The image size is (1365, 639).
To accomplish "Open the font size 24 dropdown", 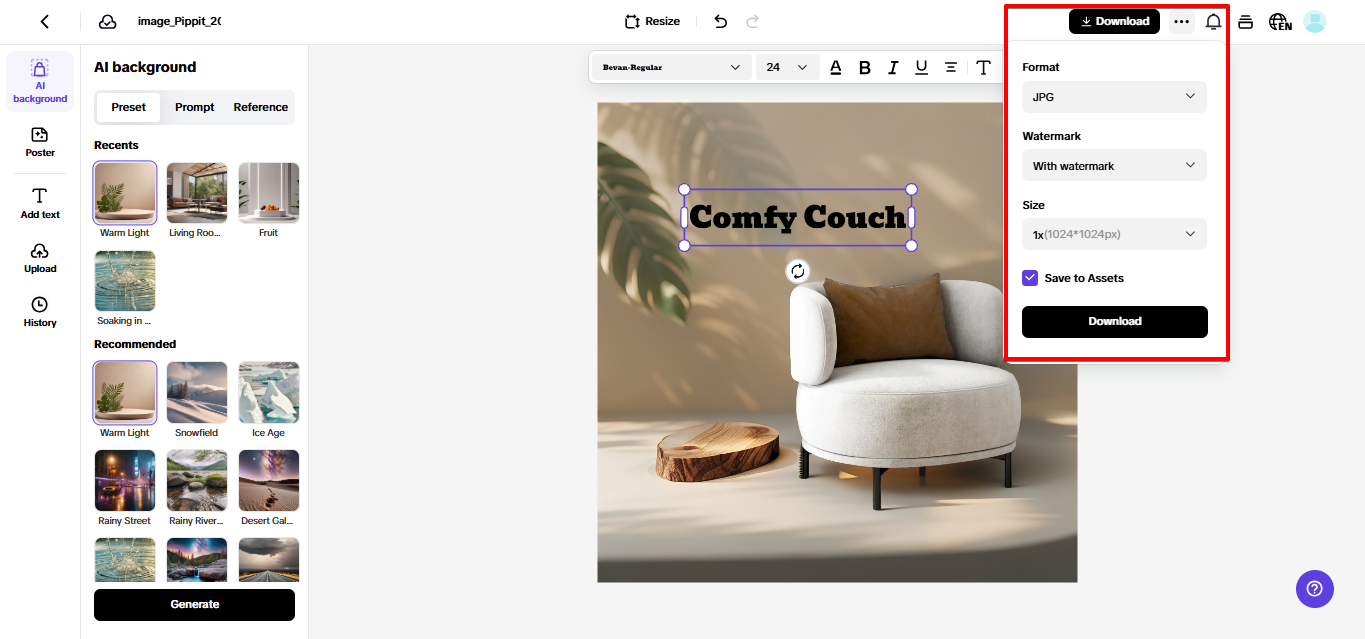I will (787, 67).
